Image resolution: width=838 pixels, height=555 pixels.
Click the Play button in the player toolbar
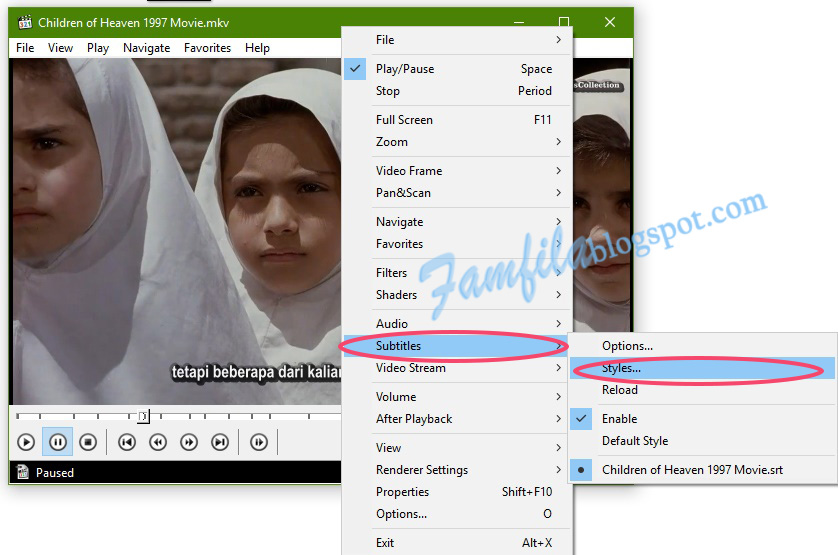26,442
